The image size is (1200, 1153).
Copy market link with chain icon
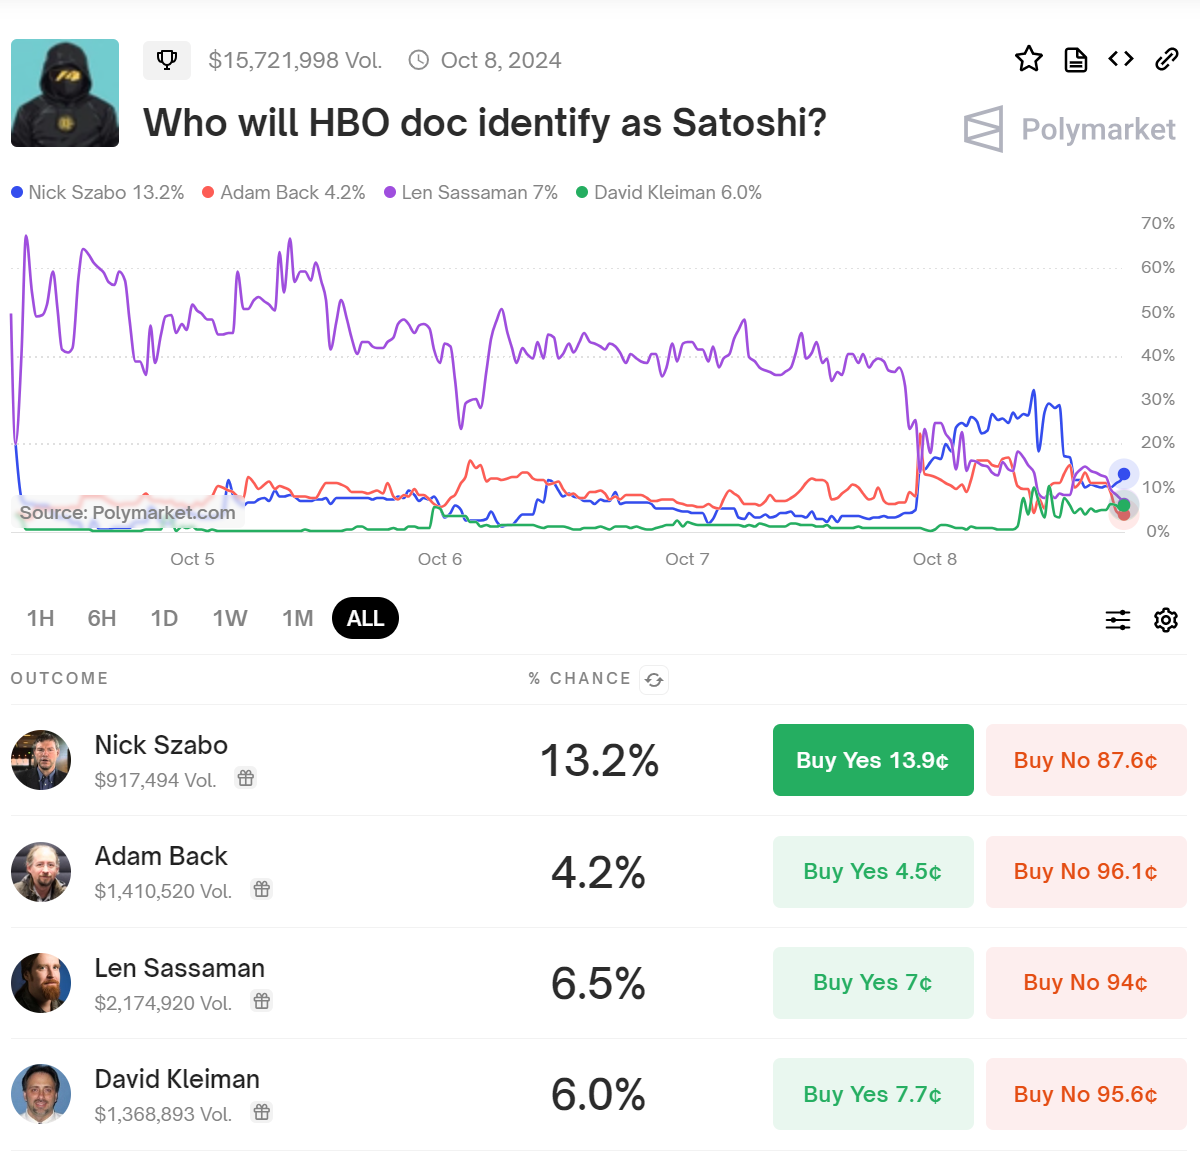1167,60
